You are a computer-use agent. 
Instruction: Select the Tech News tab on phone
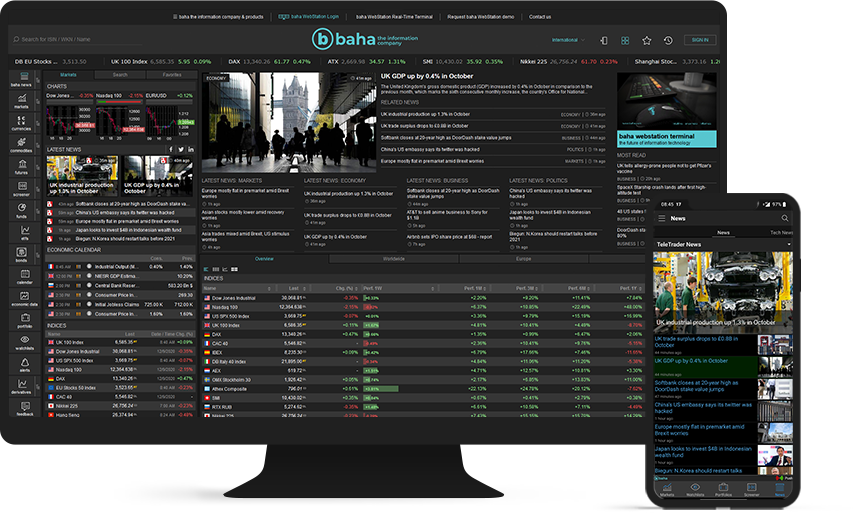coord(781,232)
